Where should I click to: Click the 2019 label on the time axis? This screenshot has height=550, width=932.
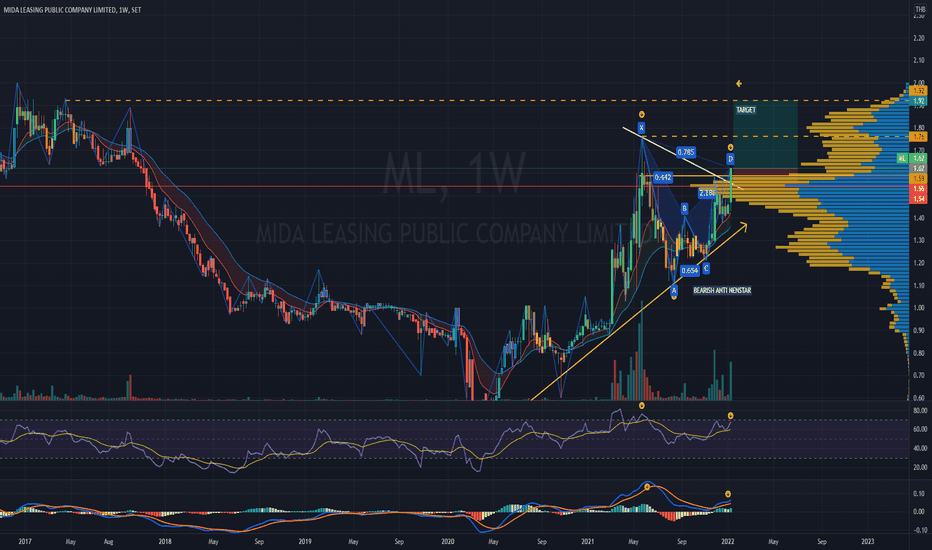pyautogui.click(x=304, y=542)
